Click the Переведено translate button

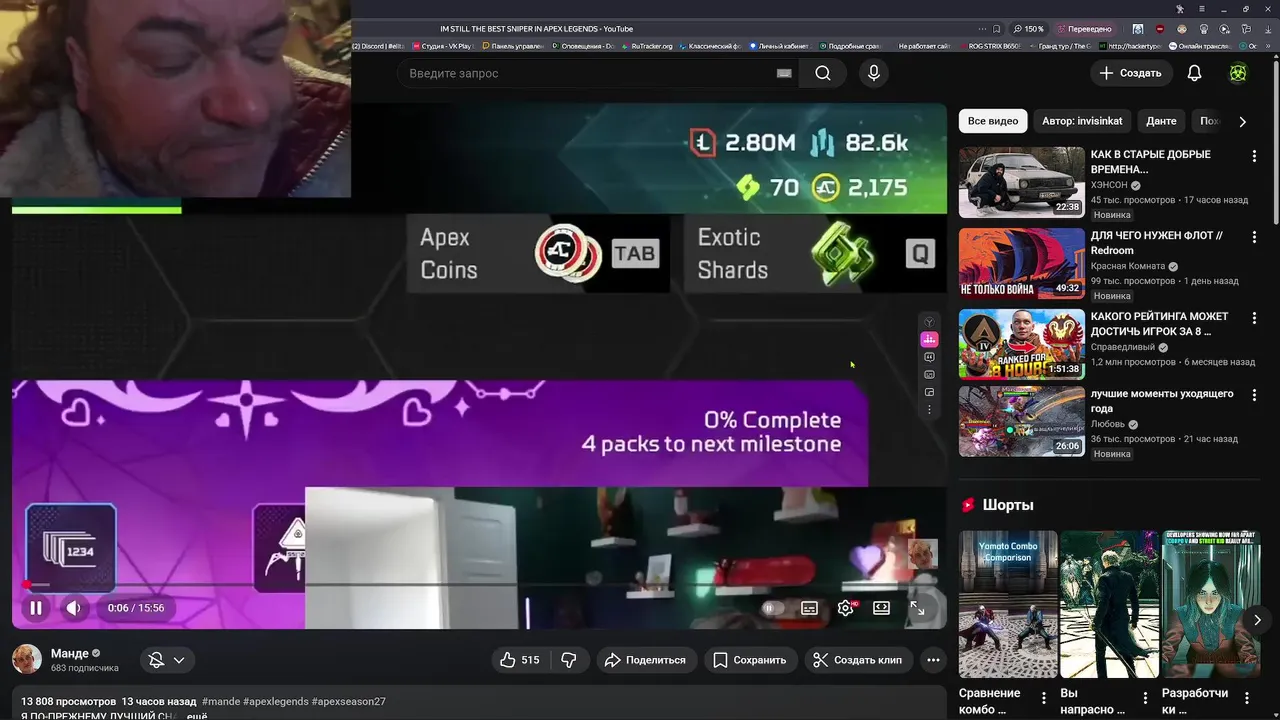coord(1085,29)
